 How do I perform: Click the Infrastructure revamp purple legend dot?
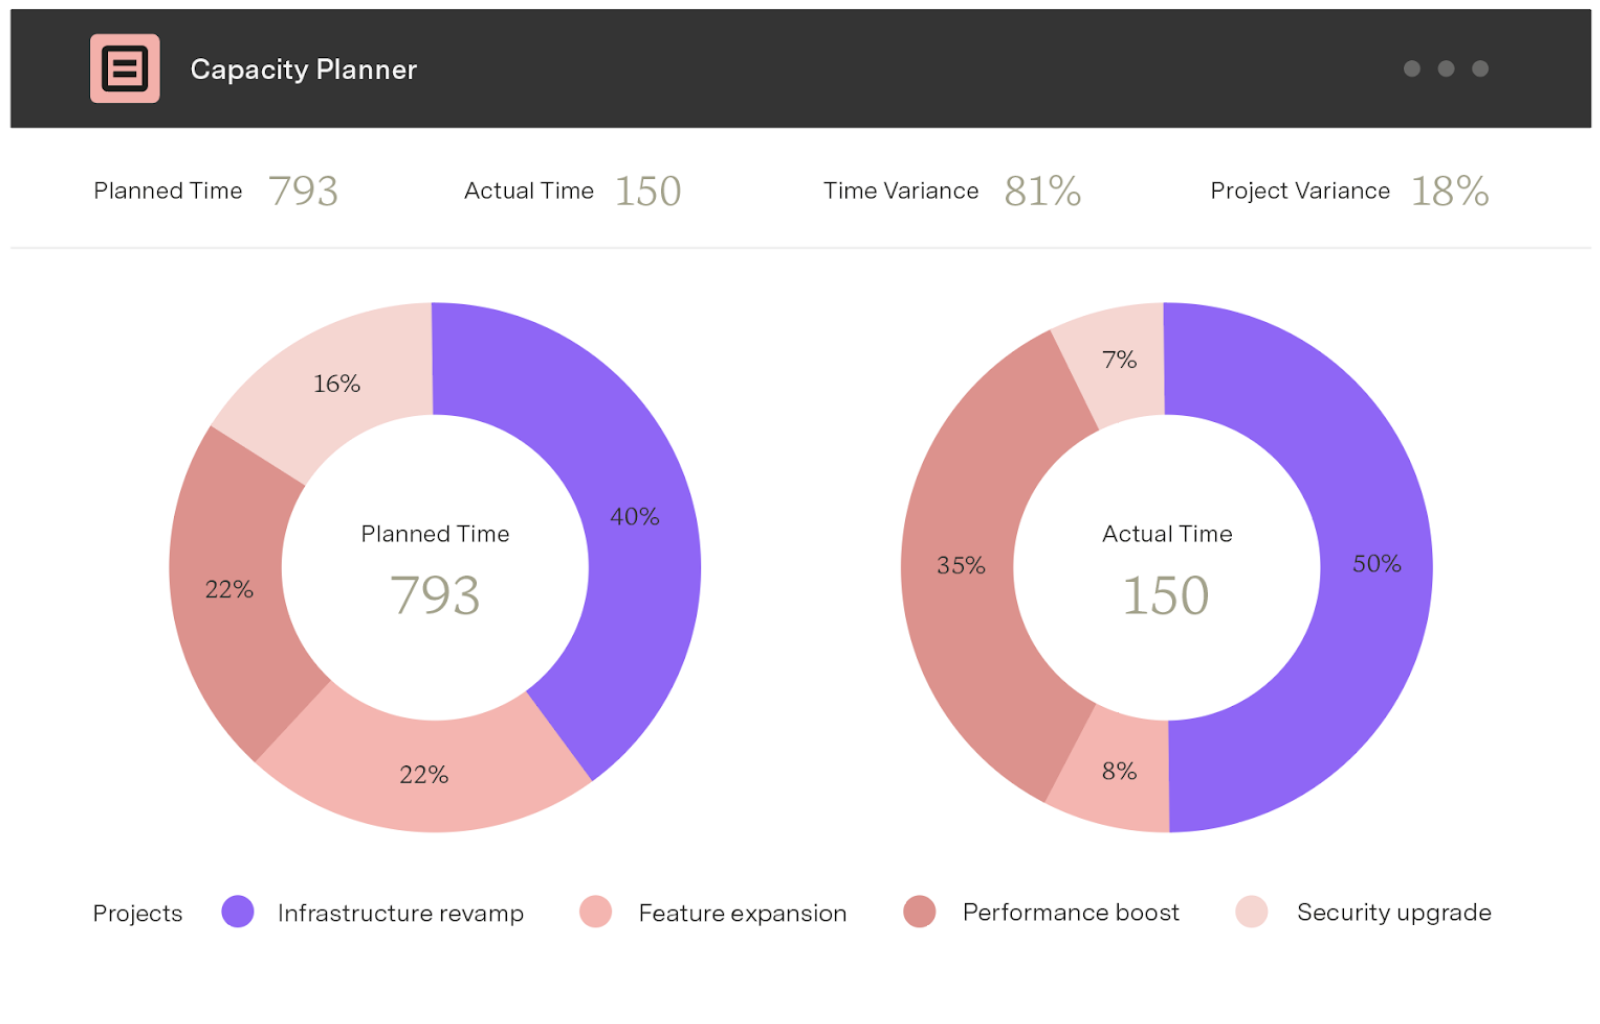[238, 912]
